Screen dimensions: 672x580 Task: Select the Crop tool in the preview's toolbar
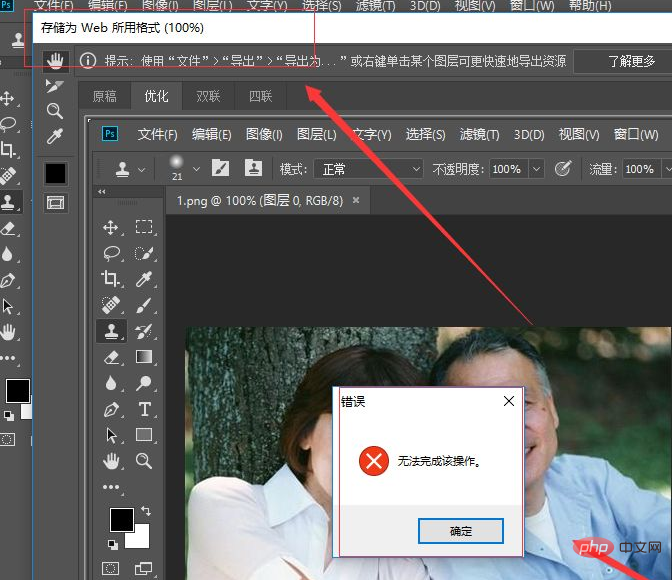click(111, 279)
